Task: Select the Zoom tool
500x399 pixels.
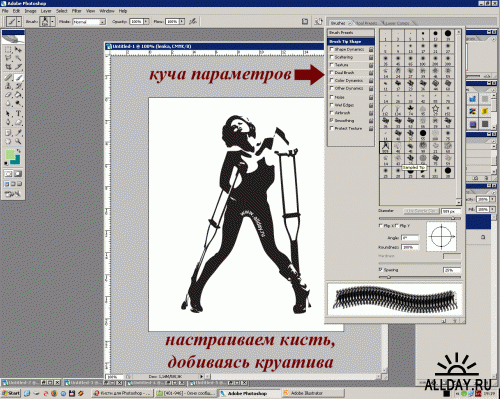Action: pos(18,141)
